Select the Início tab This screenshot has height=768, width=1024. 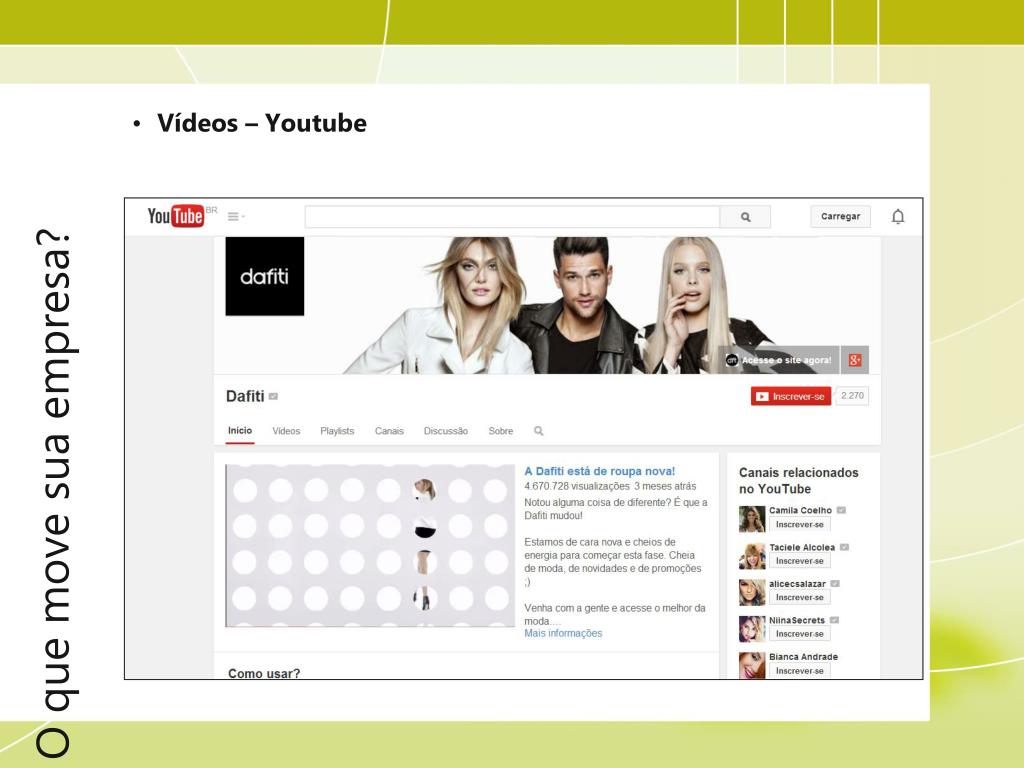click(x=240, y=430)
